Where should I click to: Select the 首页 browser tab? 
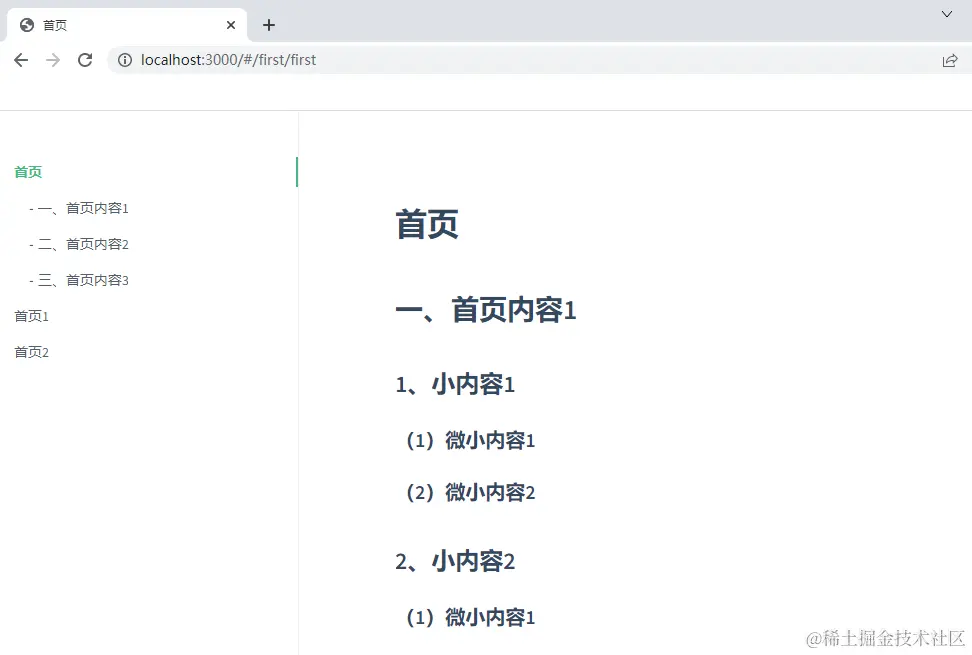(x=126, y=25)
